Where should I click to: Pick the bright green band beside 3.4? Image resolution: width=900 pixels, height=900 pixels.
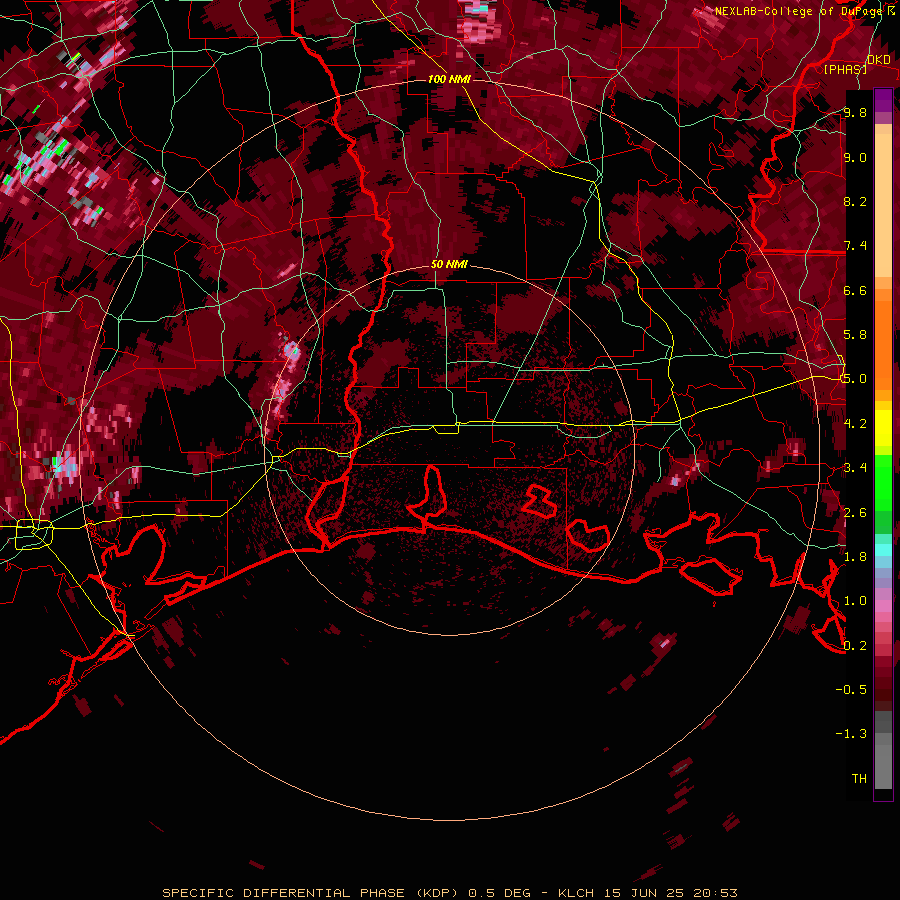coord(883,482)
